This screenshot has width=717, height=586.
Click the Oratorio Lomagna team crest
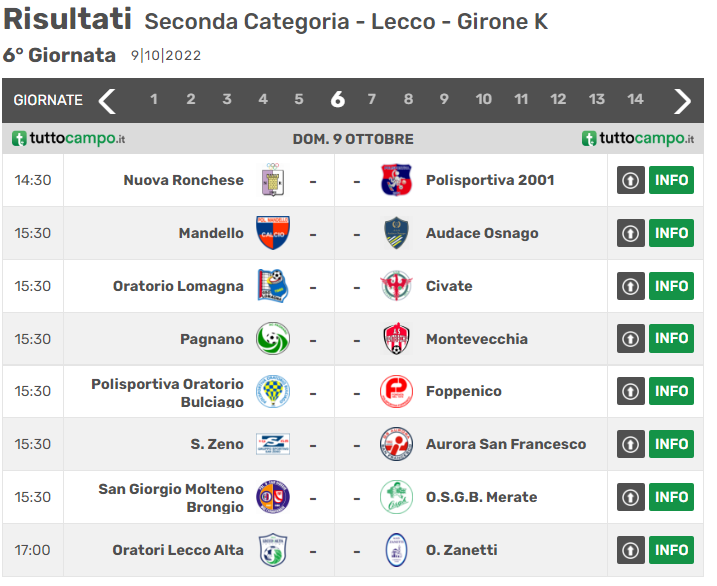(272, 286)
